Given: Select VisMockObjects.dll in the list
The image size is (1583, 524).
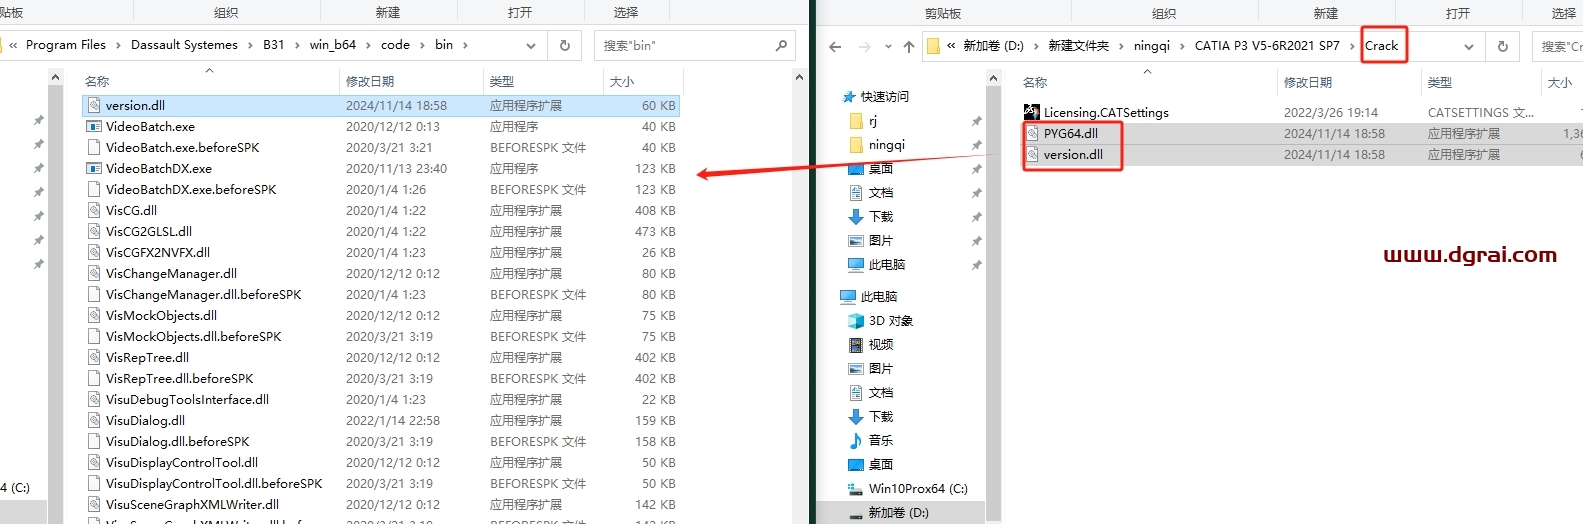Looking at the screenshot, I should point(161,315).
